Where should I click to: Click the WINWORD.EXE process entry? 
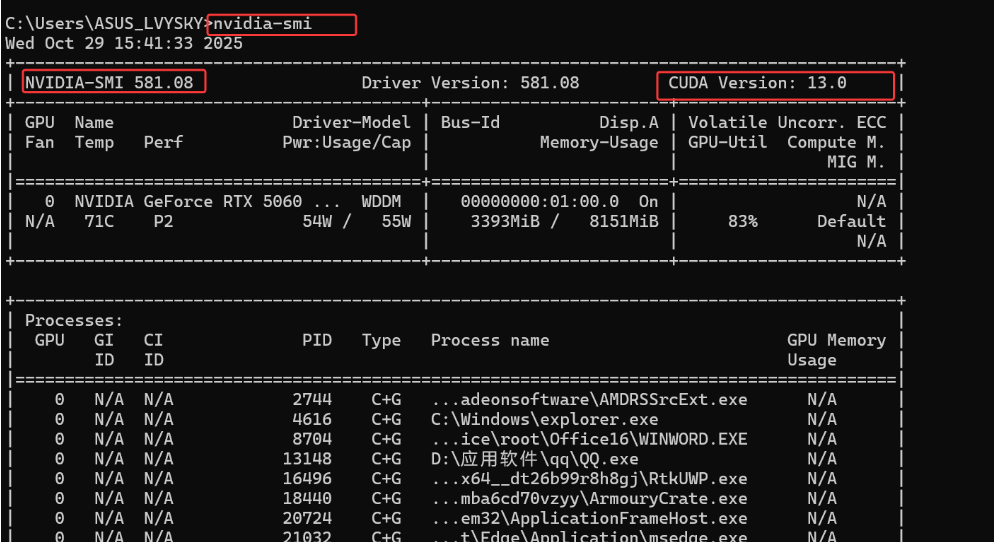point(589,439)
